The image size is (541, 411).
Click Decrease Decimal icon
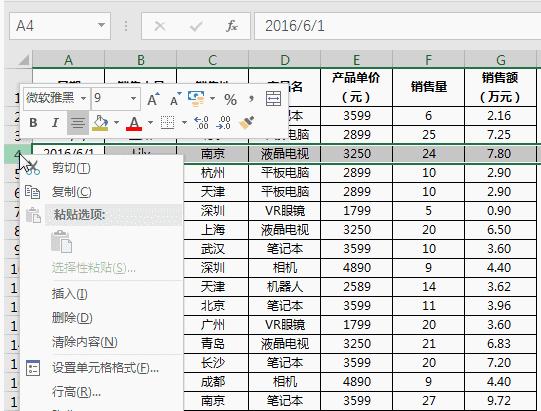(x=223, y=123)
